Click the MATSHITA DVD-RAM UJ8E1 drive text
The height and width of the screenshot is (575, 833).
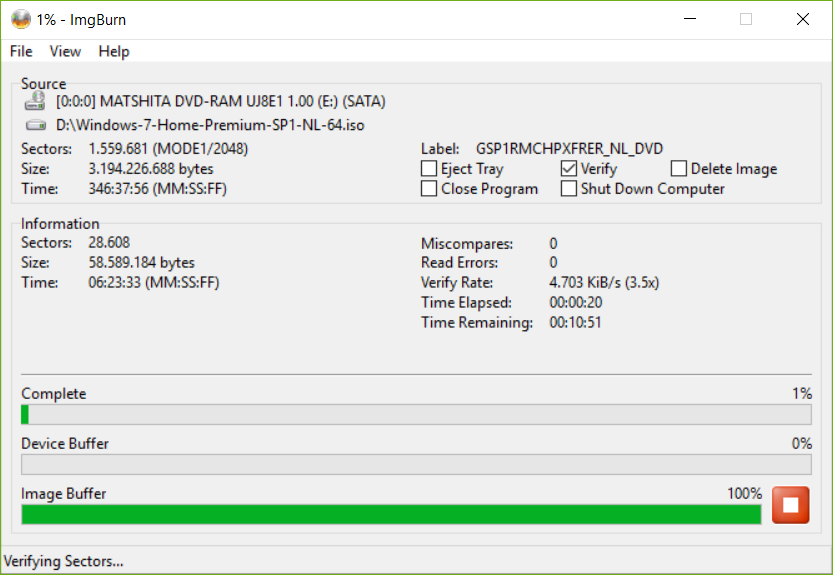(x=220, y=101)
